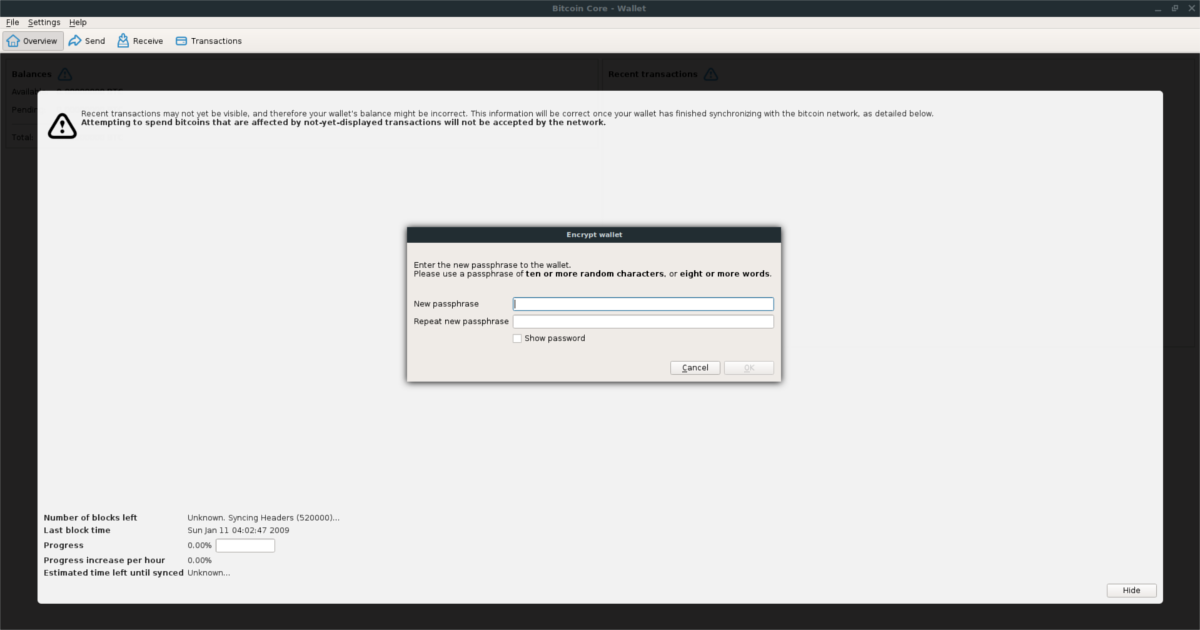Screen dimensions: 1200x630
Task: Click the sync Progress bar
Action: 245,546
